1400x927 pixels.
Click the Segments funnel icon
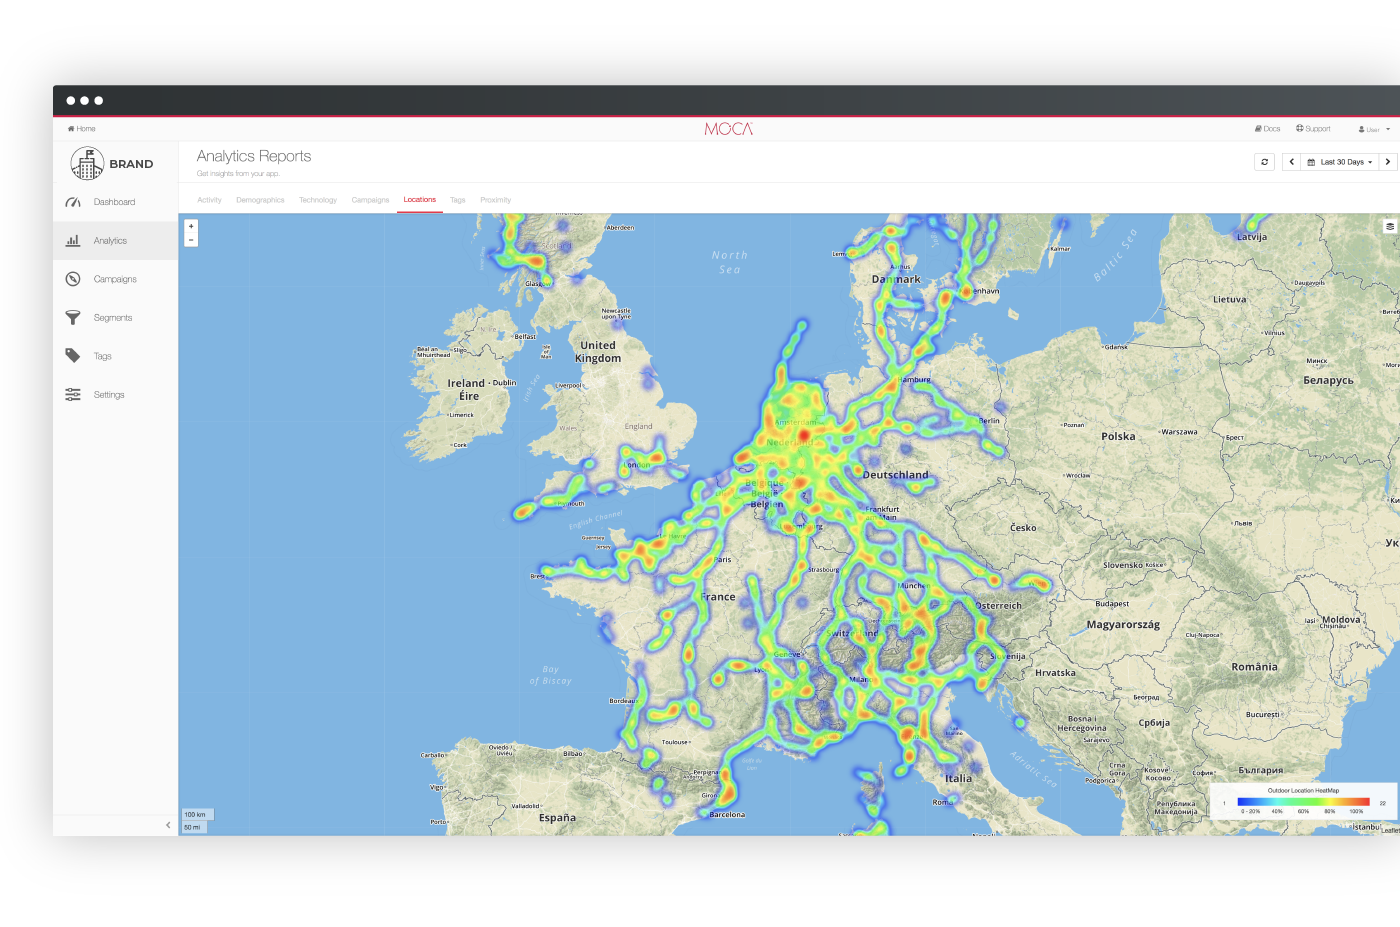tap(73, 318)
